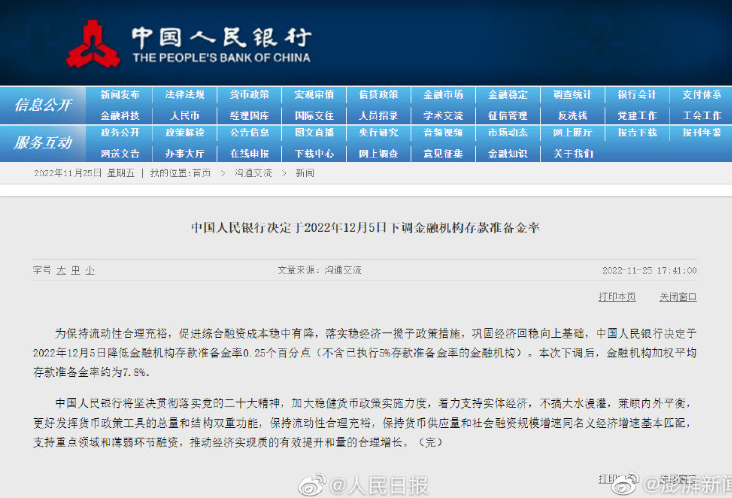Click the 服务互动 section header
This screenshot has width=732, height=498.
(43, 143)
